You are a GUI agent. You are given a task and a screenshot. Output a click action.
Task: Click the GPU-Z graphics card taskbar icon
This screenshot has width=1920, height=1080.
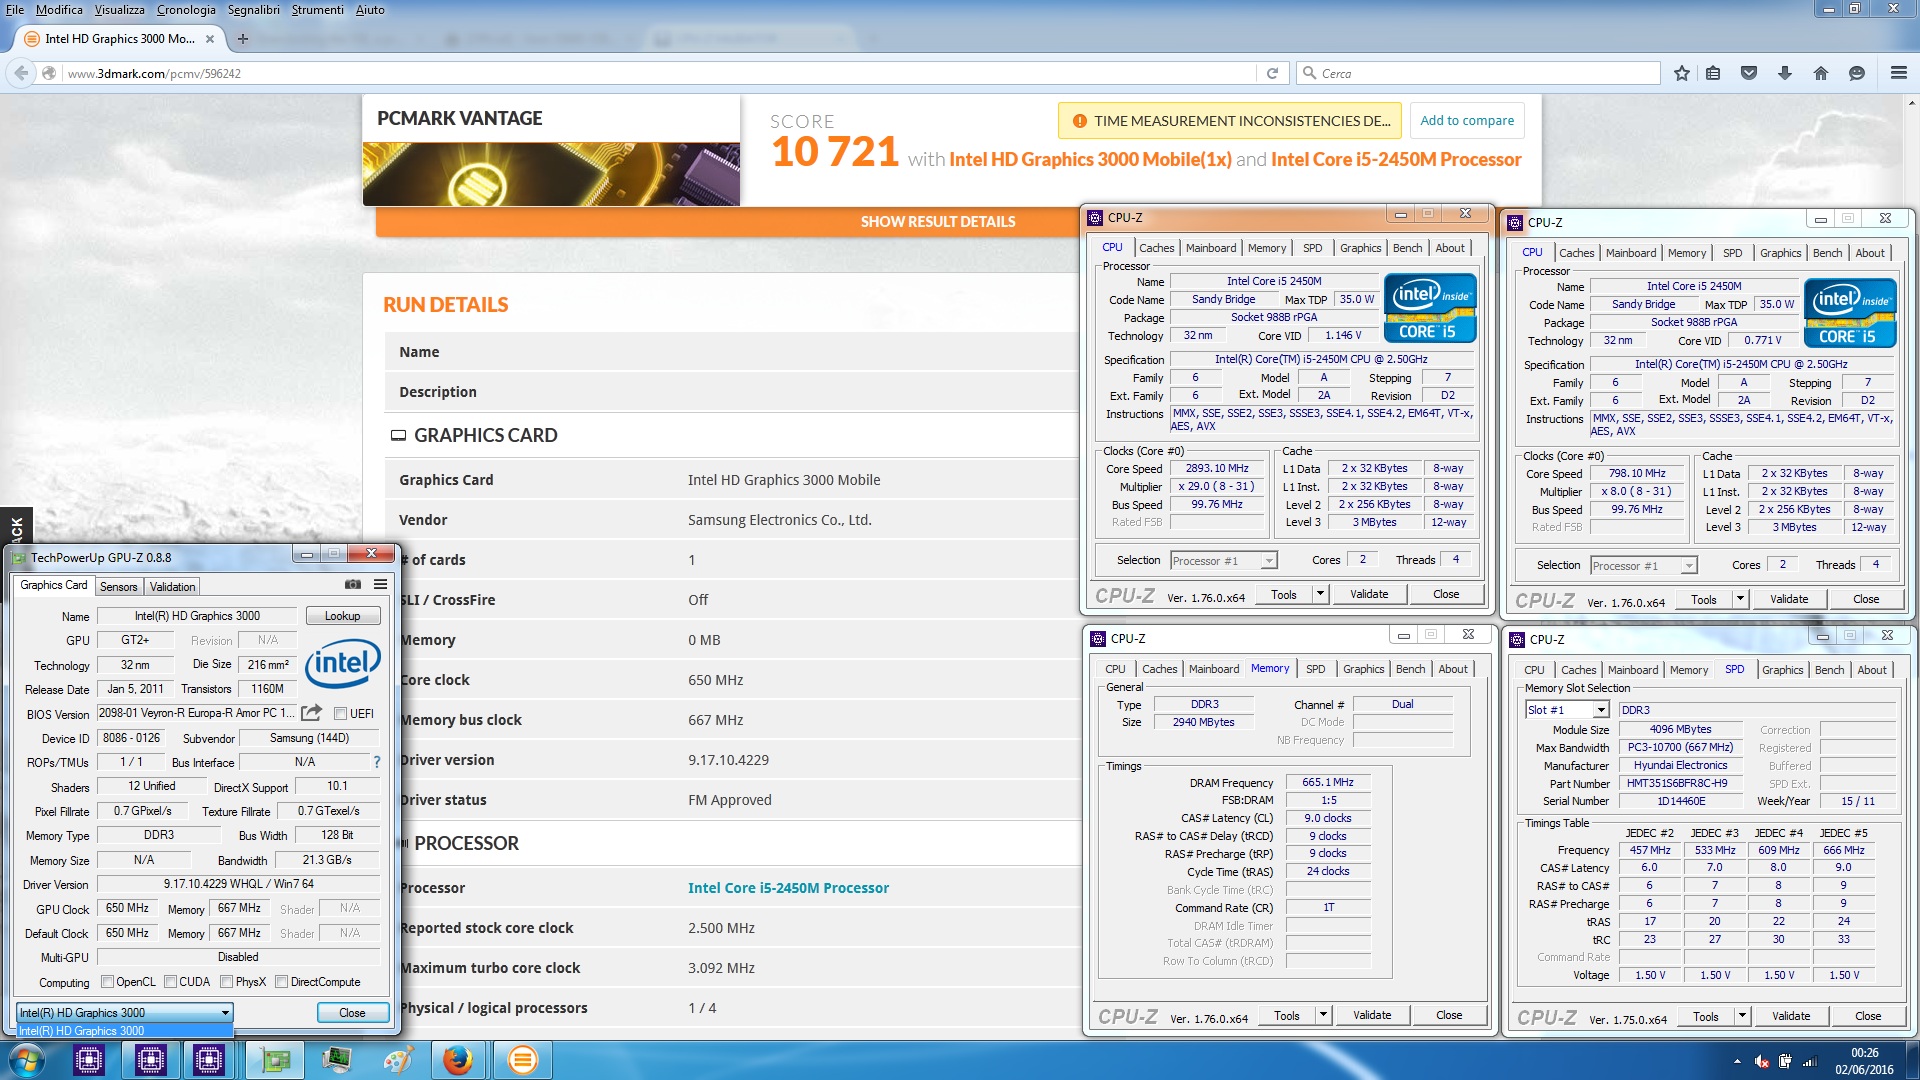click(275, 1060)
